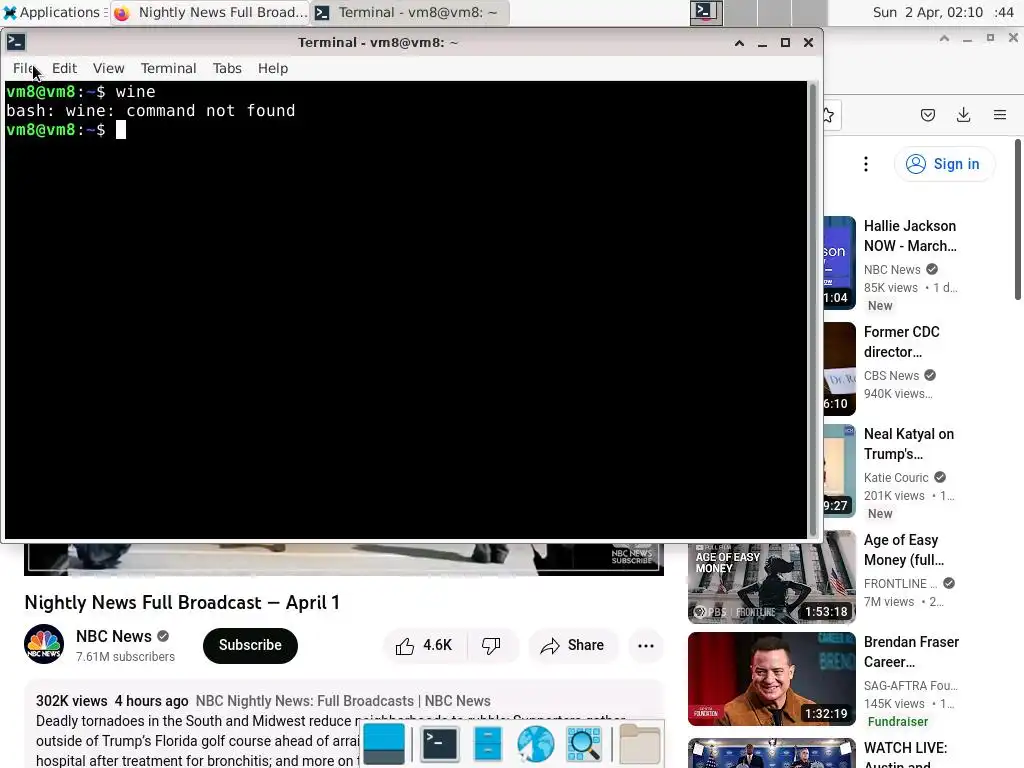
Task: Maximize the Terminal window
Action: pyautogui.click(x=785, y=42)
